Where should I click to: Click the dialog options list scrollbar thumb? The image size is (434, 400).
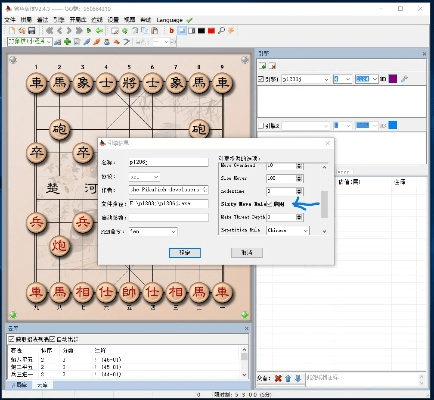tap(324, 204)
